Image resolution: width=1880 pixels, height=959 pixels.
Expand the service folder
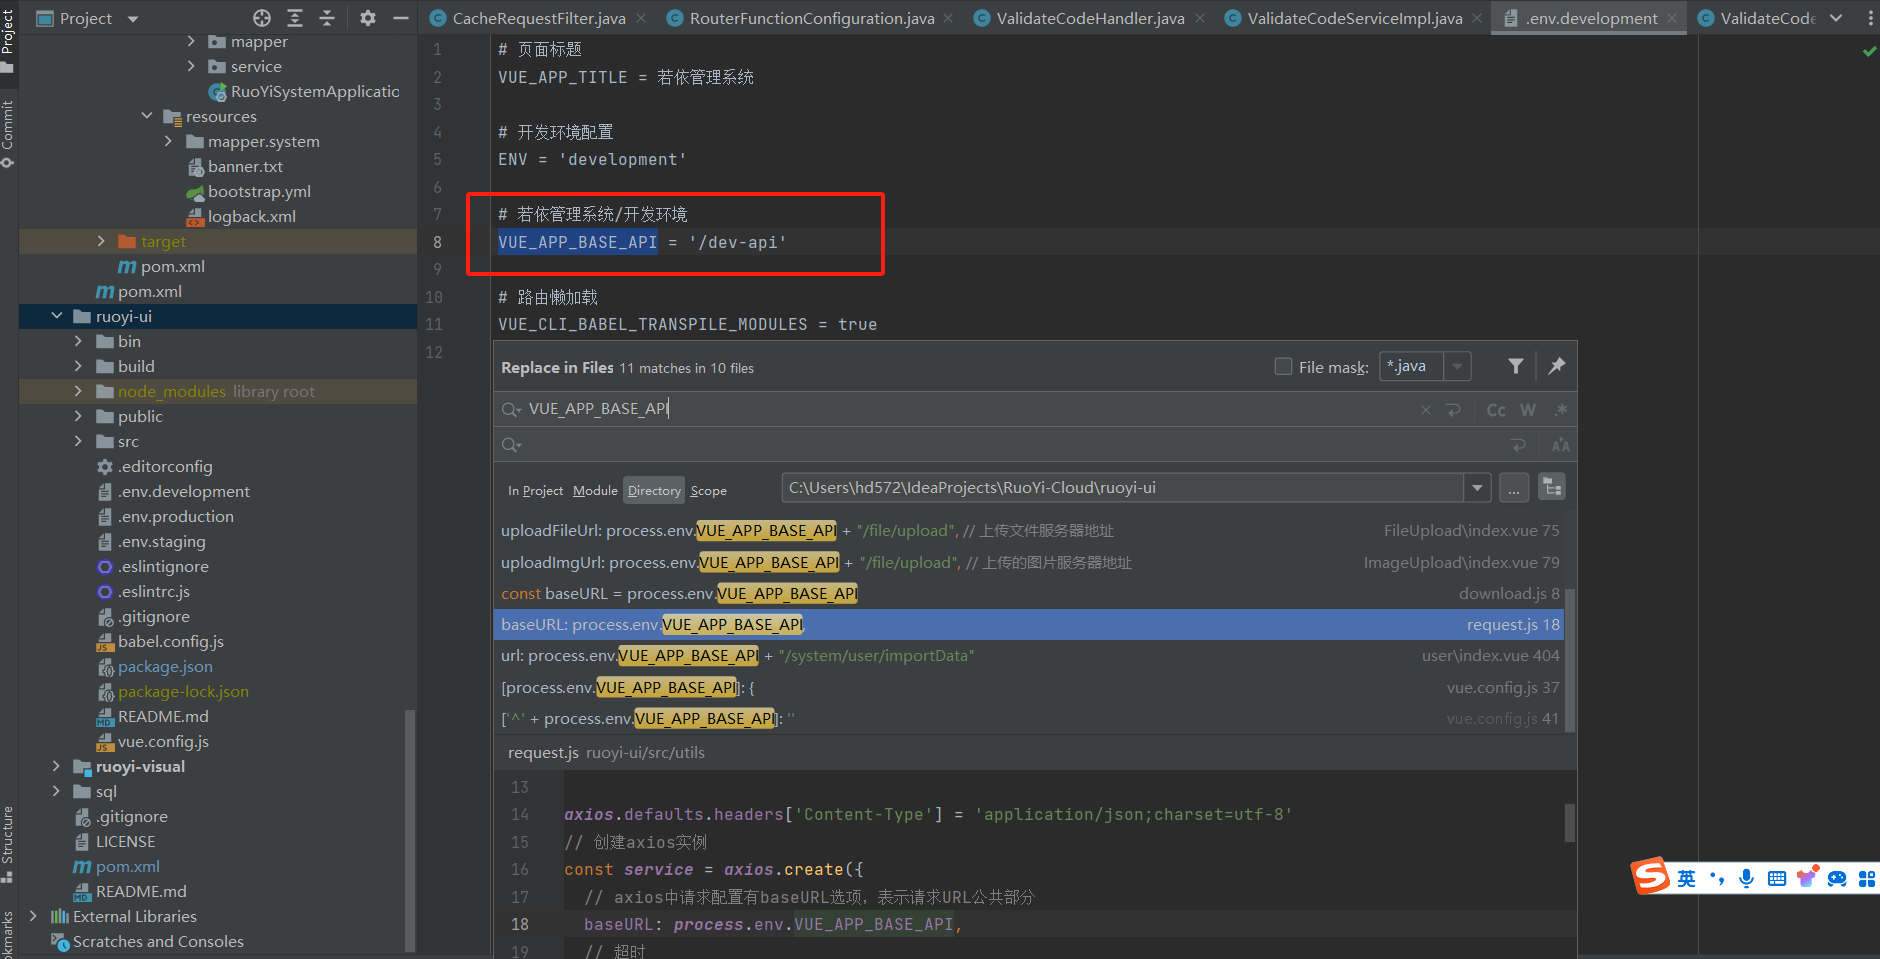191,66
